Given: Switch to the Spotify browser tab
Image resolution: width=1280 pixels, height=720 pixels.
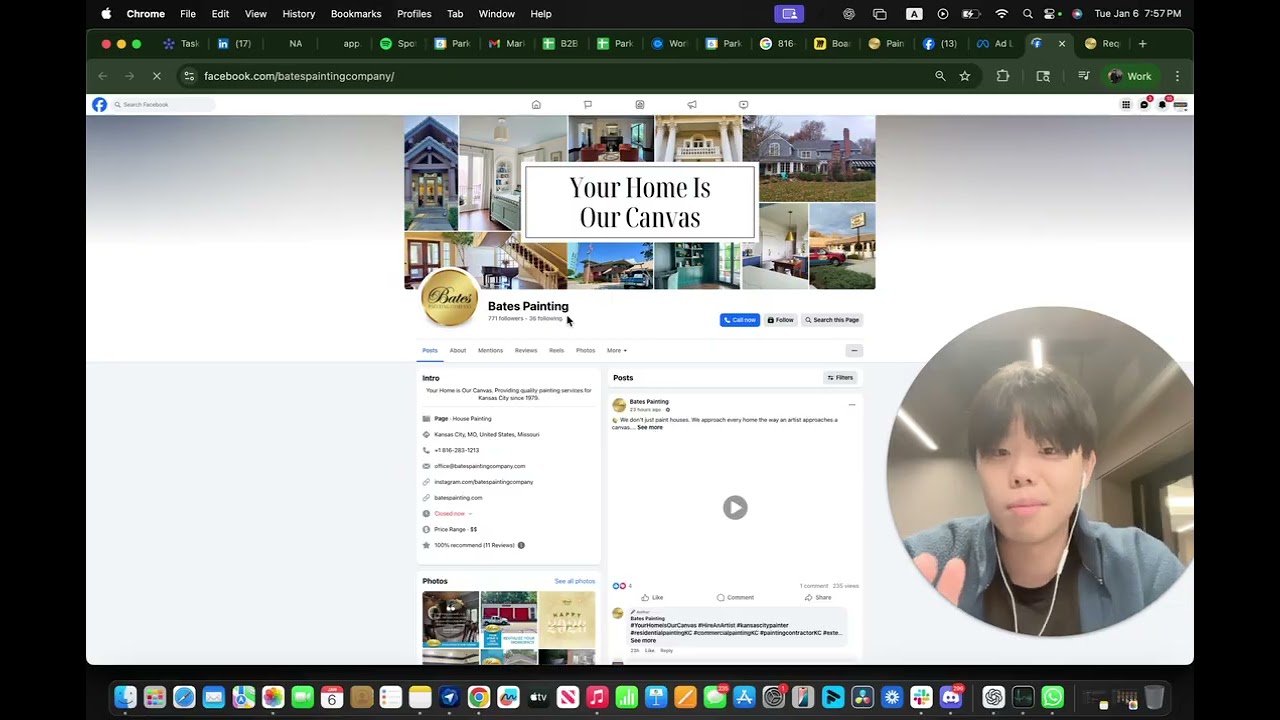Looking at the screenshot, I should [398, 44].
